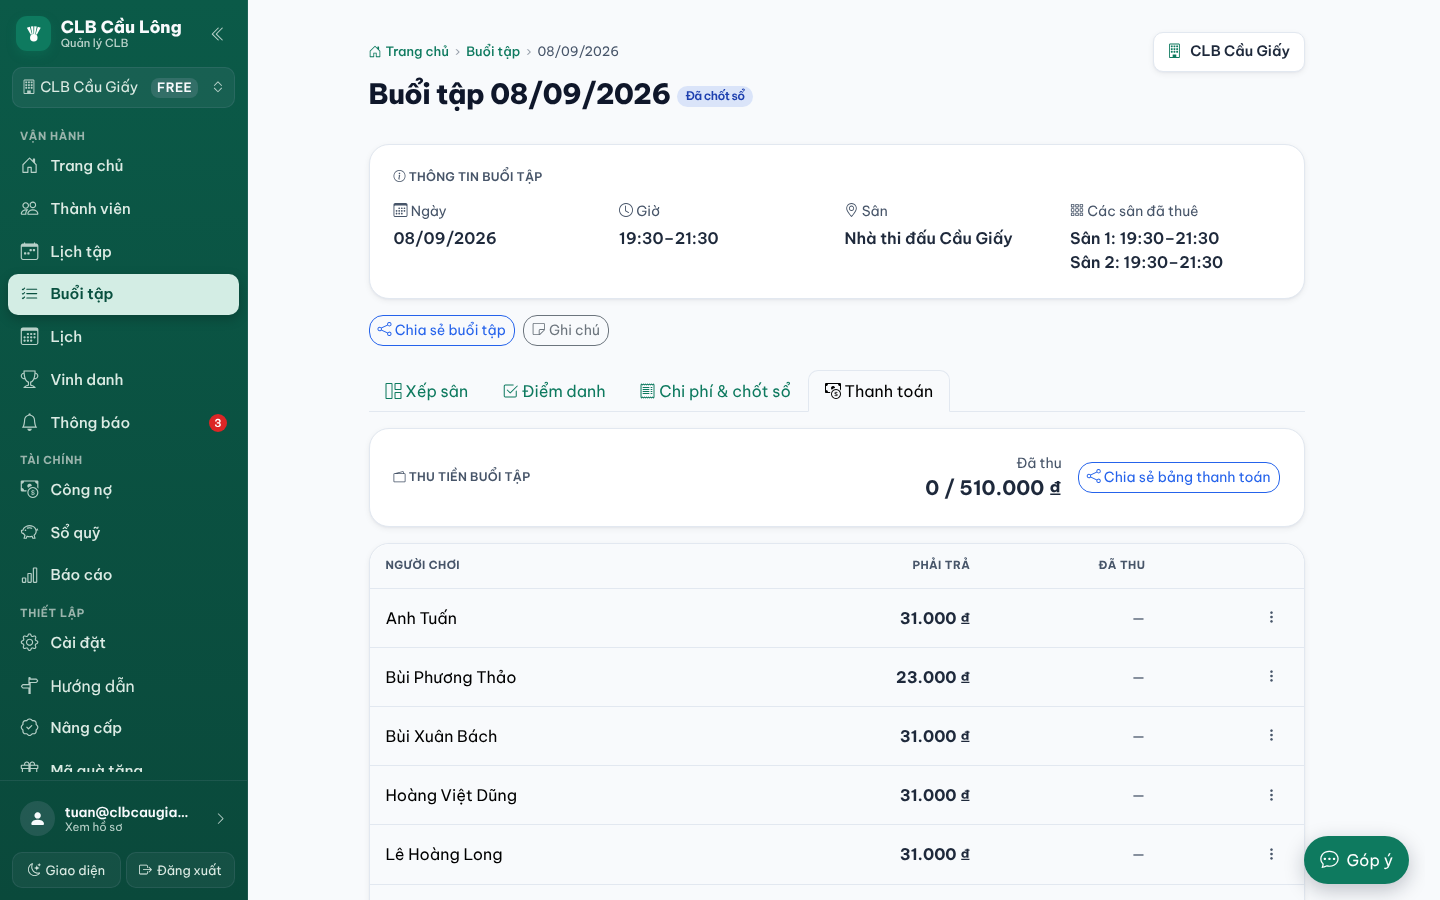The width and height of the screenshot is (1440, 900).
Task: Collapse the sidebar with double-chevron icon
Action: click(217, 34)
